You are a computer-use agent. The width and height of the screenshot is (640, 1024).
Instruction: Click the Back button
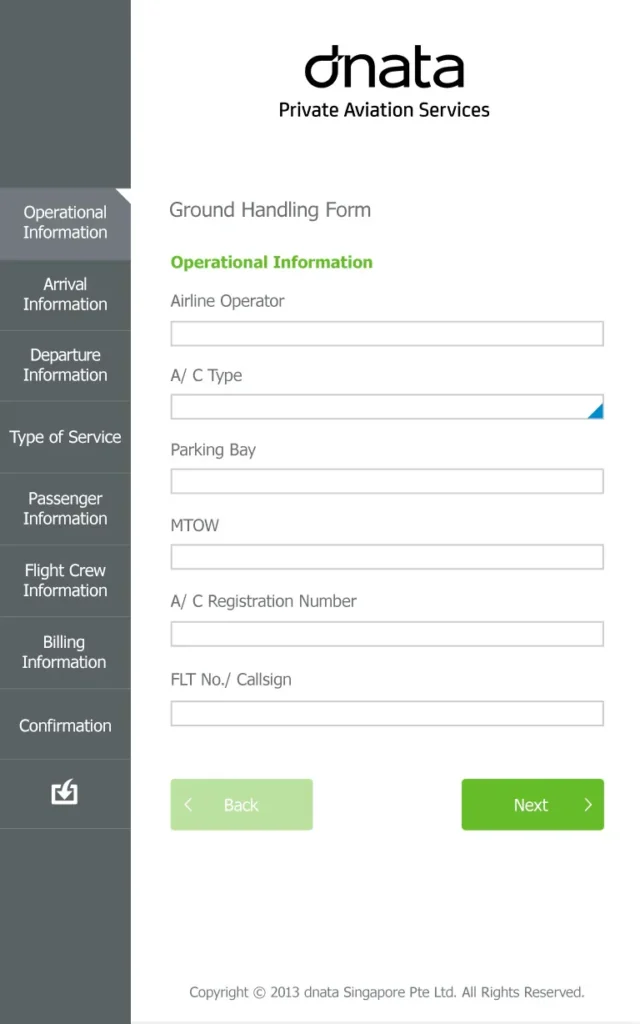pos(242,805)
